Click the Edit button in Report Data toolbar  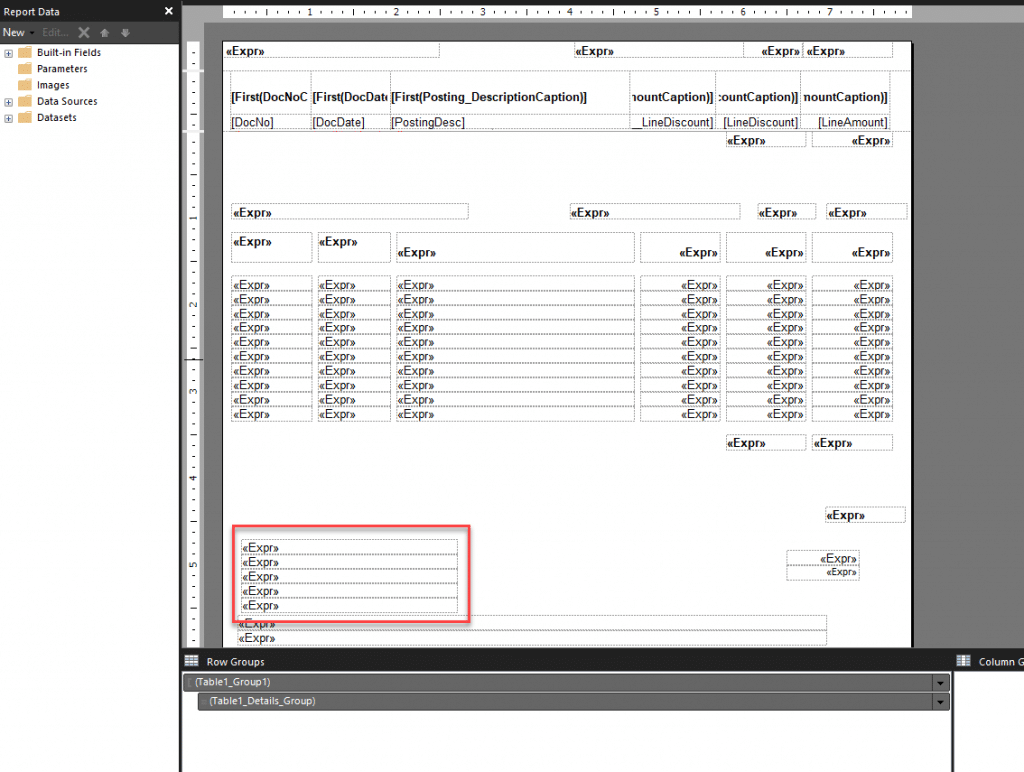(56, 32)
